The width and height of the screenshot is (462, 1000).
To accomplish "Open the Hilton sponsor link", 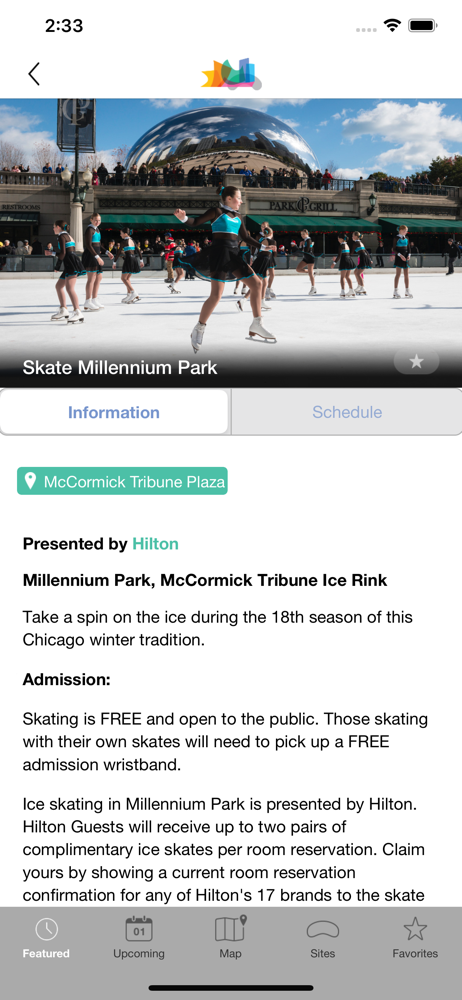I will 155,544.
